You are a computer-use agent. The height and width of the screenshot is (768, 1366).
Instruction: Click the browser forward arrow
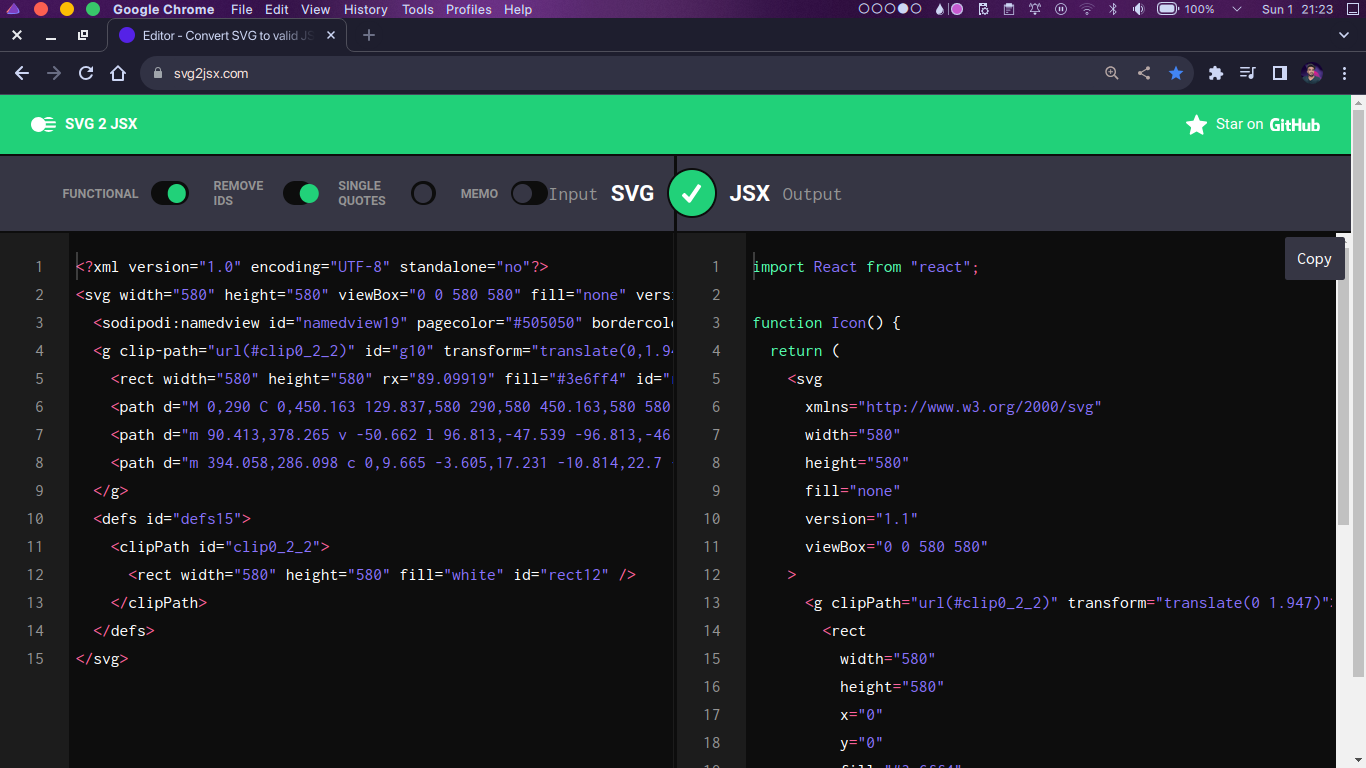(54, 73)
